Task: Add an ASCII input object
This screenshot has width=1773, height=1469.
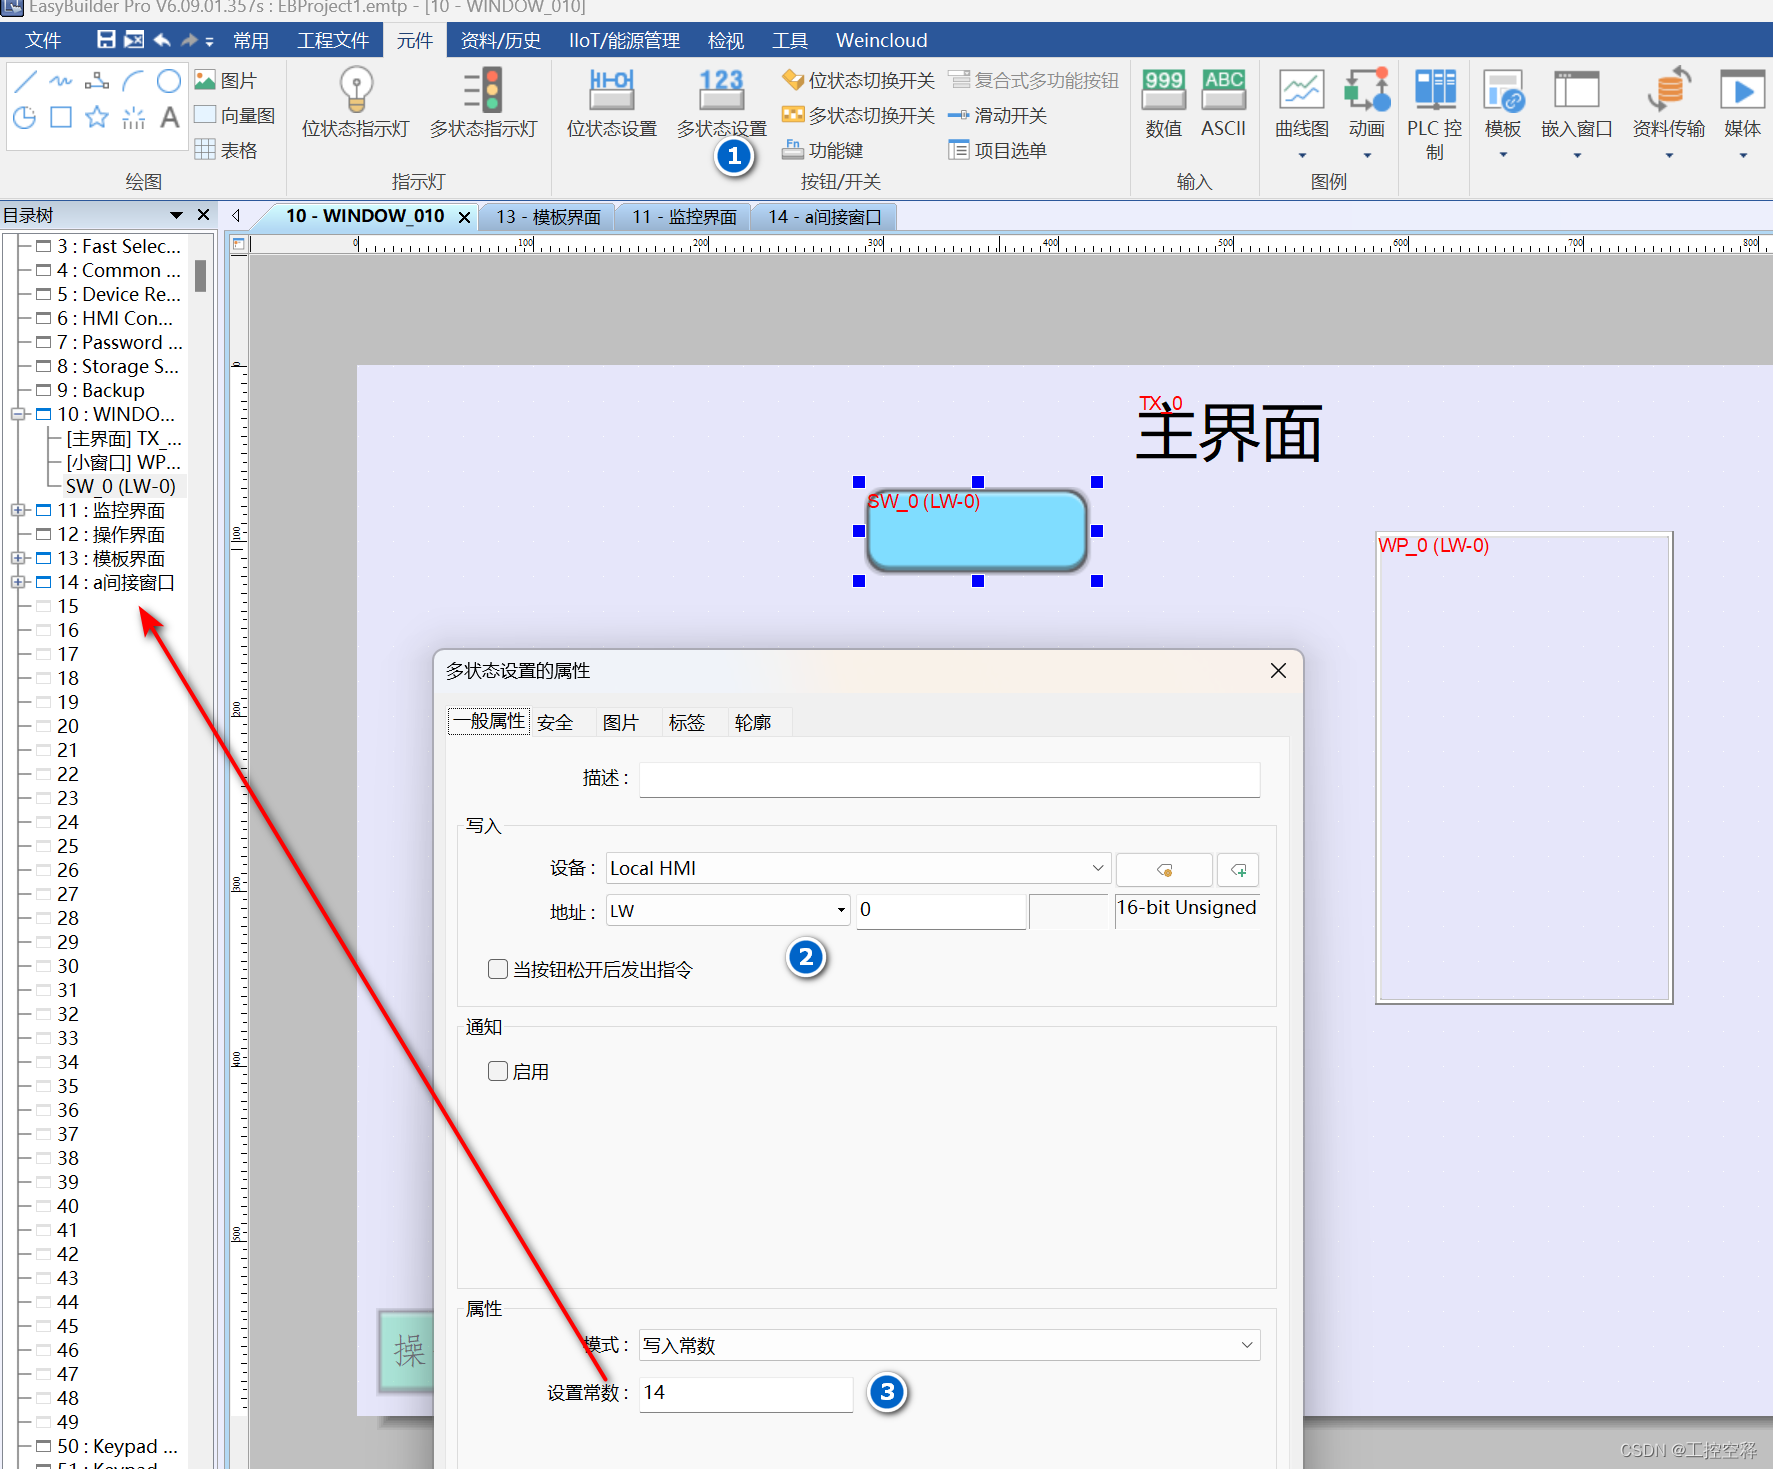Action: coord(1224,102)
